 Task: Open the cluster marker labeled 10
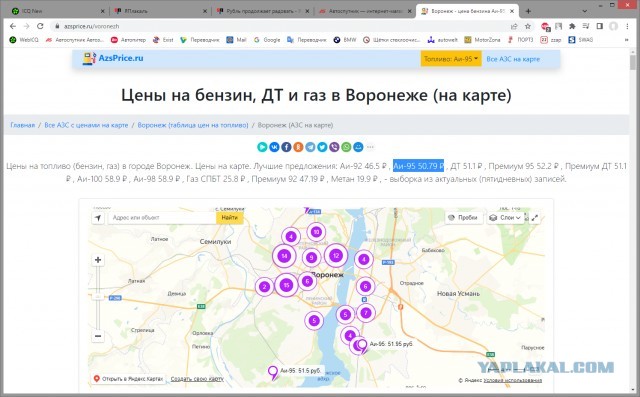click(x=316, y=232)
